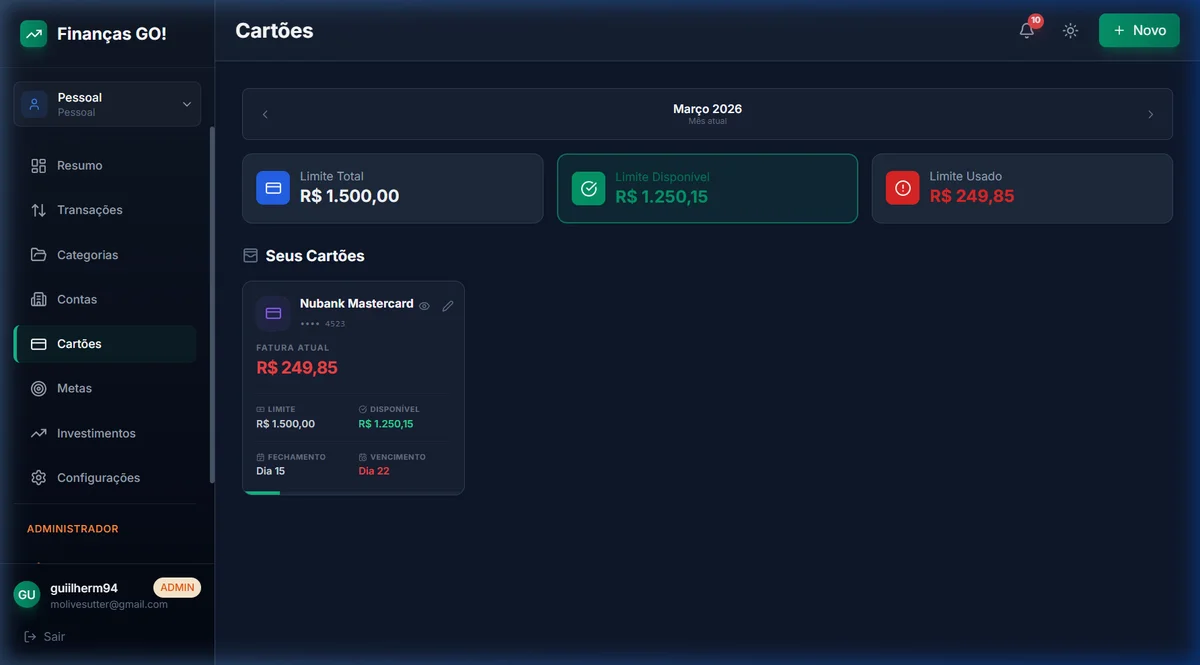The width and height of the screenshot is (1200, 665).
Task: Navigate to Metas in the sidebar
Action: 74,388
